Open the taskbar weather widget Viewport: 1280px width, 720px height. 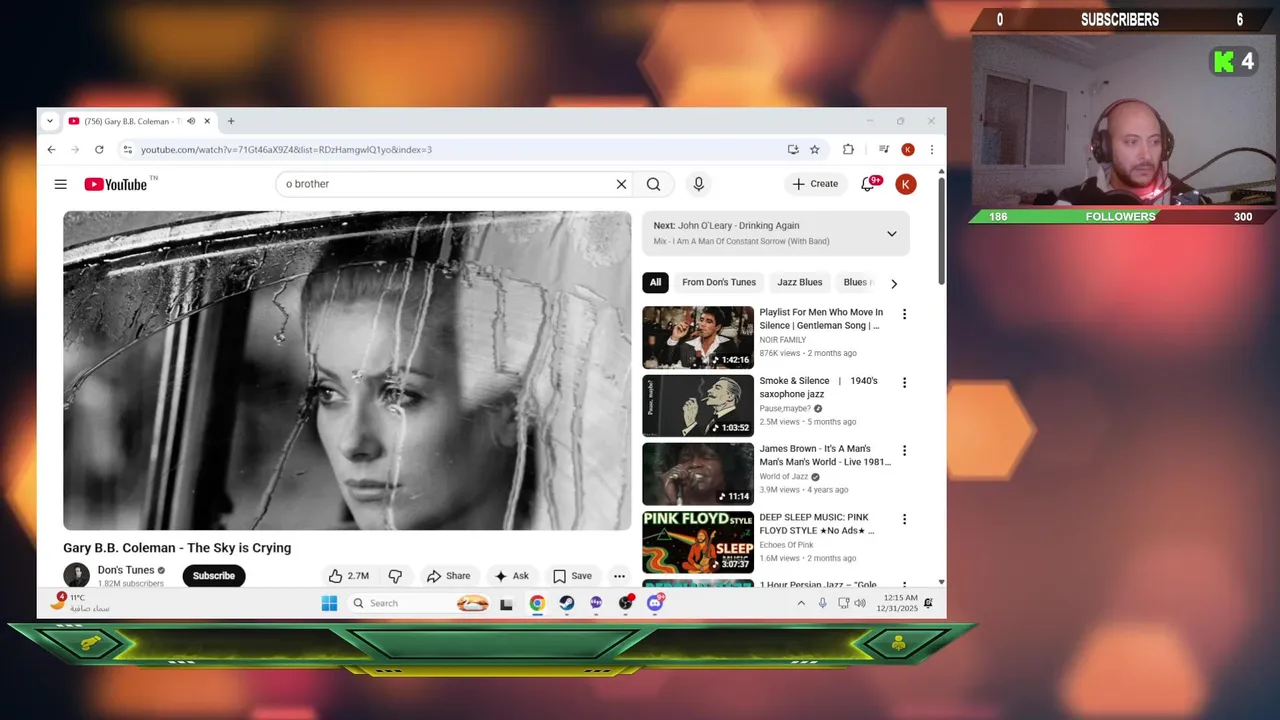pyautogui.click(x=80, y=603)
